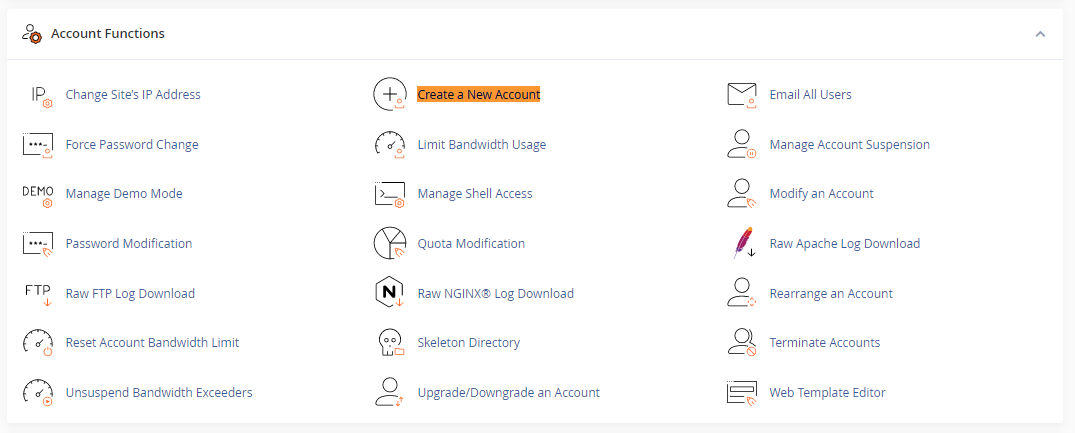
Task: Click the Raw NGINX Log Download icon
Action: click(389, 294)
